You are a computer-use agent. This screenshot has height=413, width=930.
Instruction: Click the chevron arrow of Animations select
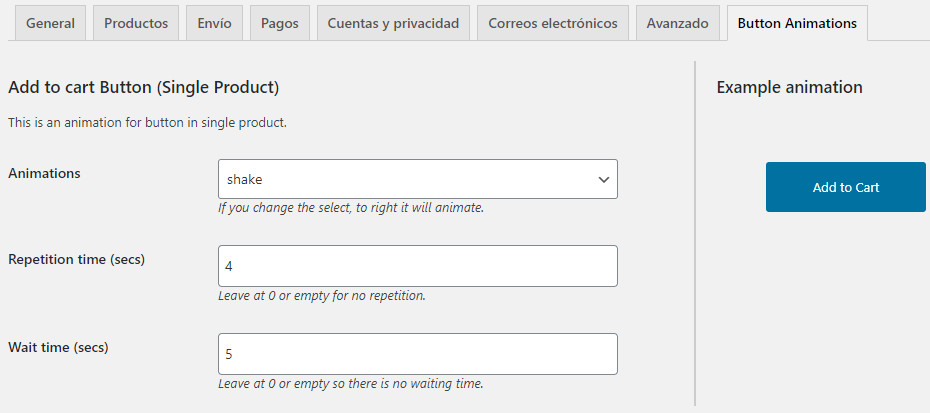tap(604, 179)
